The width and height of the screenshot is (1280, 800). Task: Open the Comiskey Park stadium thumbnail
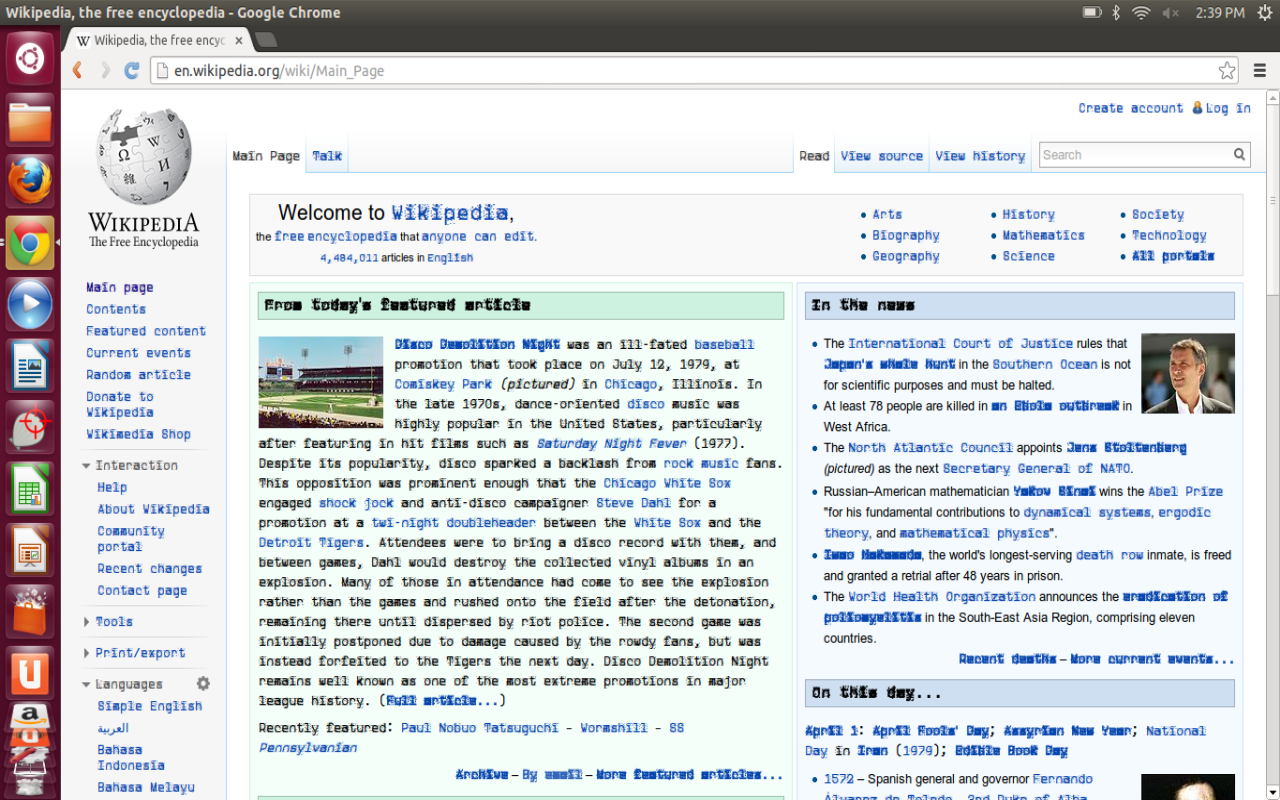(x=321, y=382)
